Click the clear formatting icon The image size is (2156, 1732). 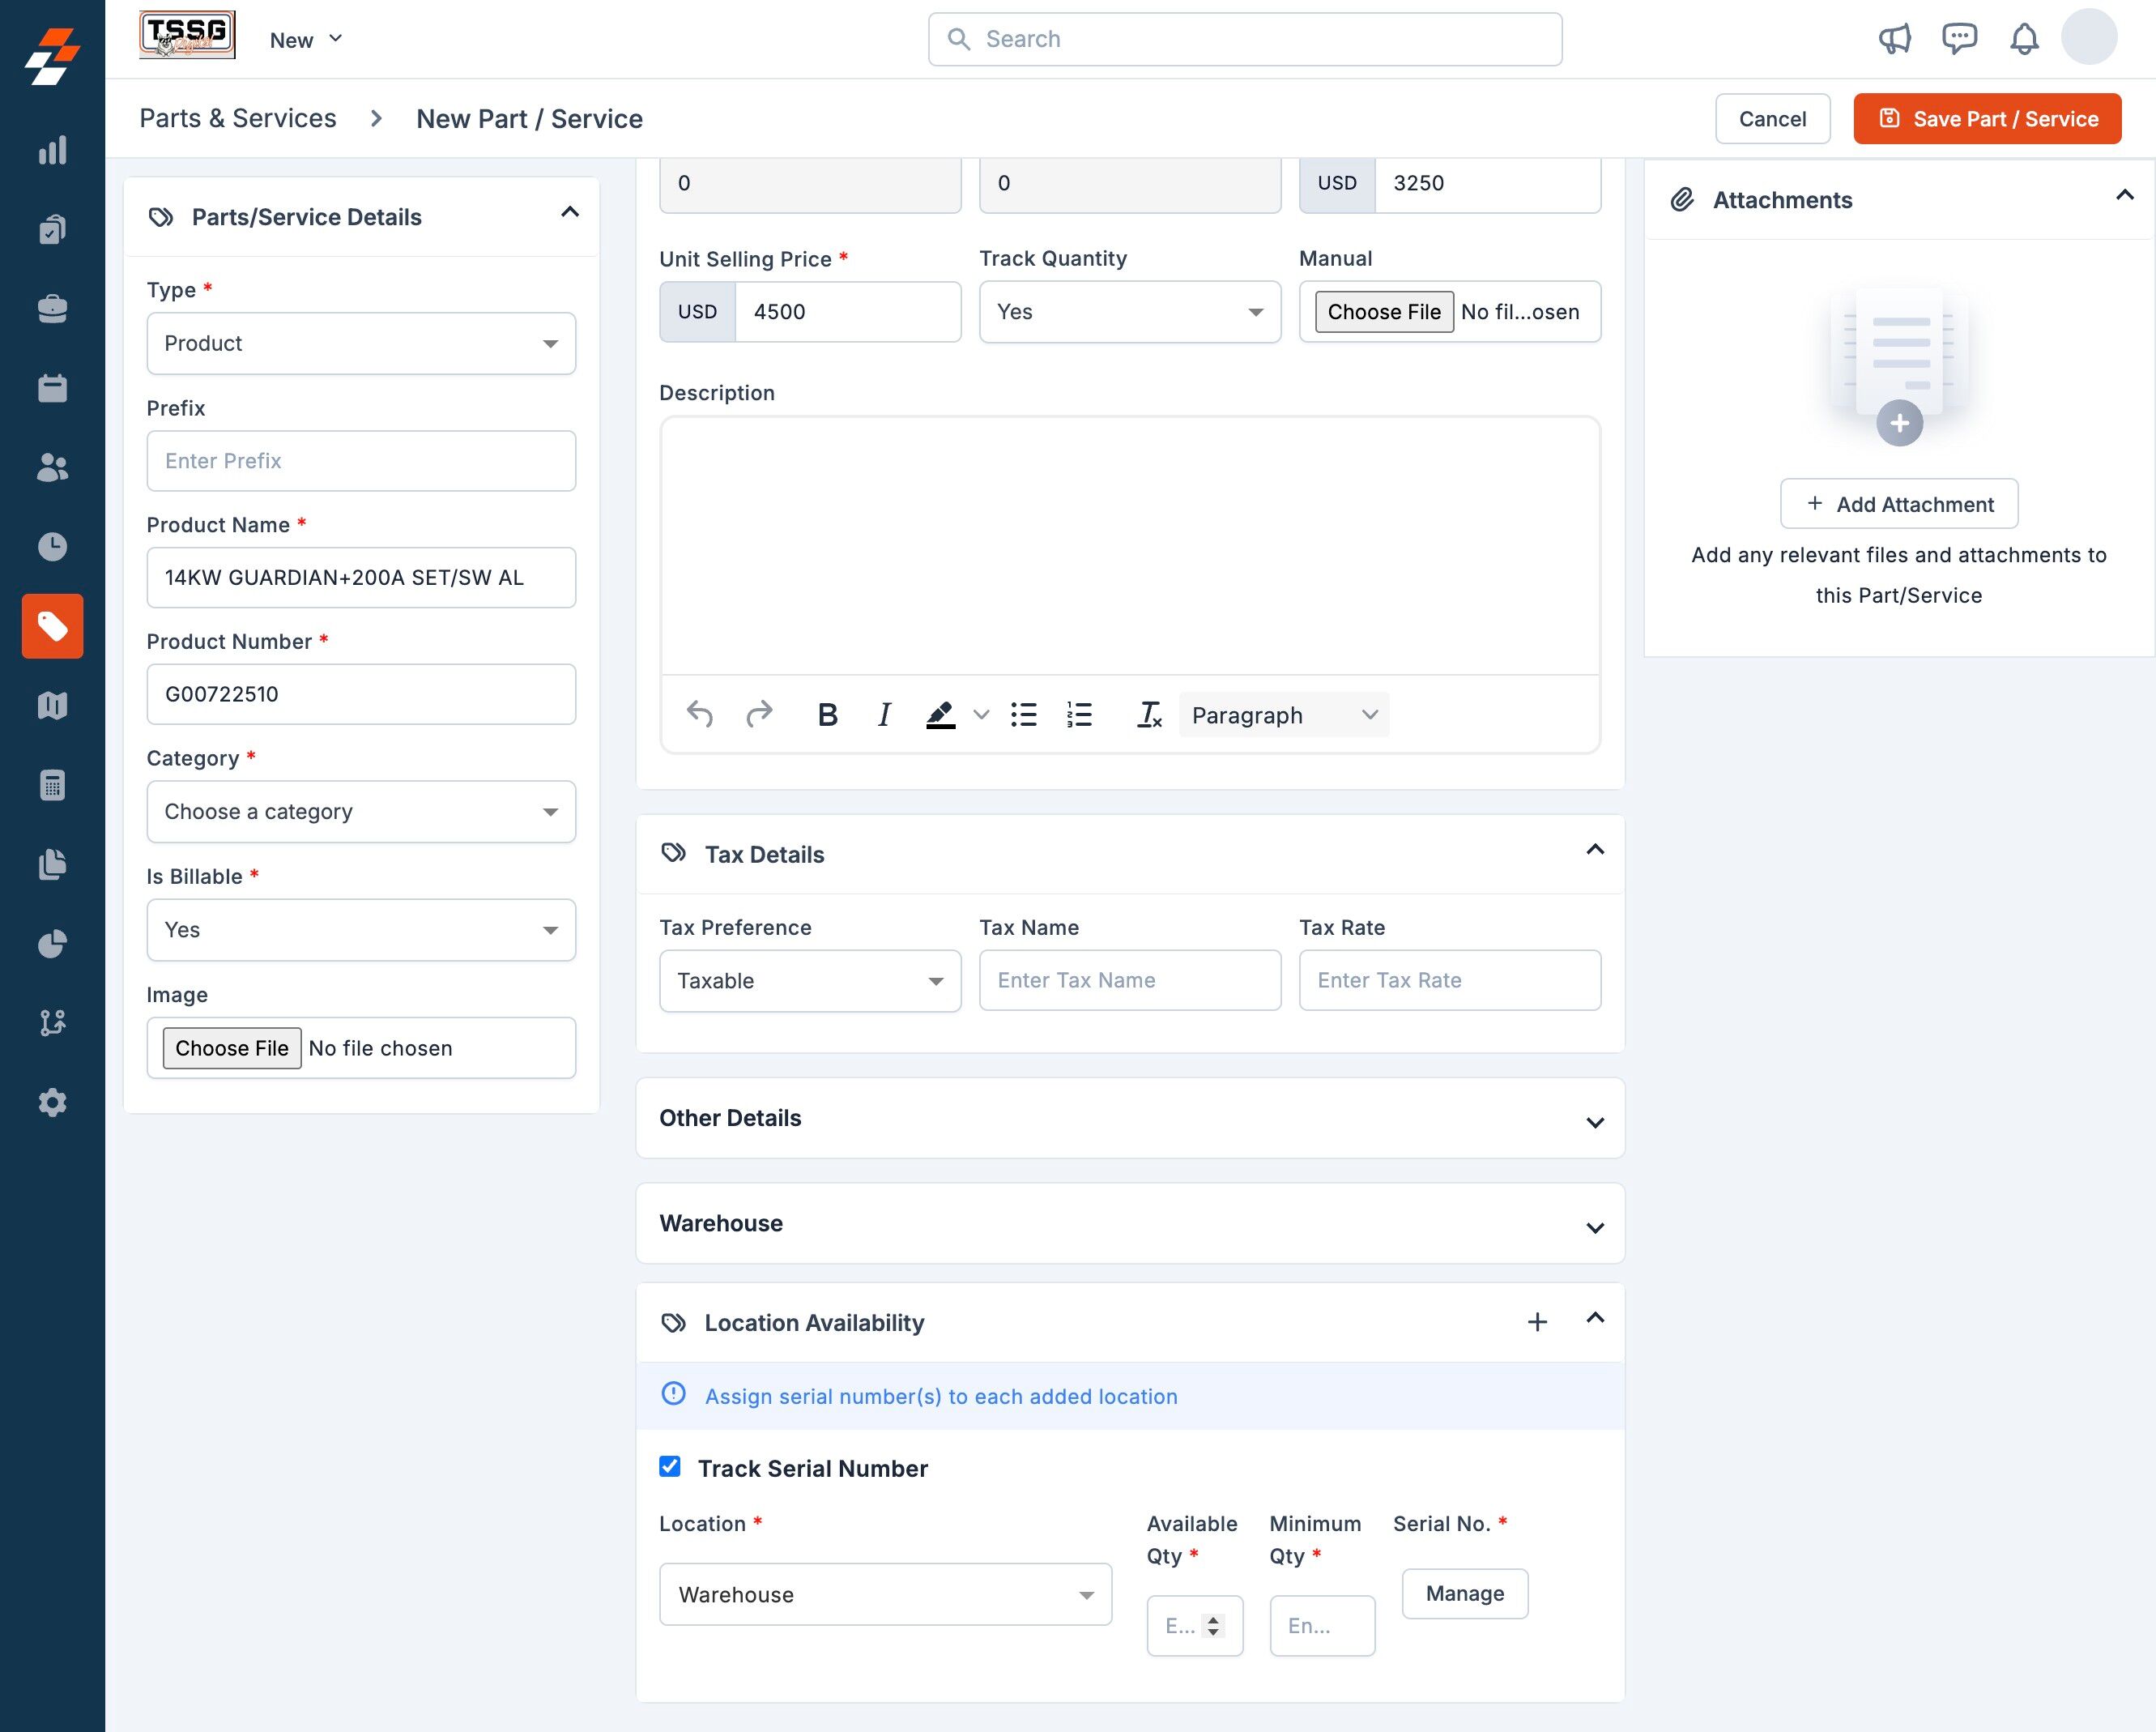(x=1149, y=715)
